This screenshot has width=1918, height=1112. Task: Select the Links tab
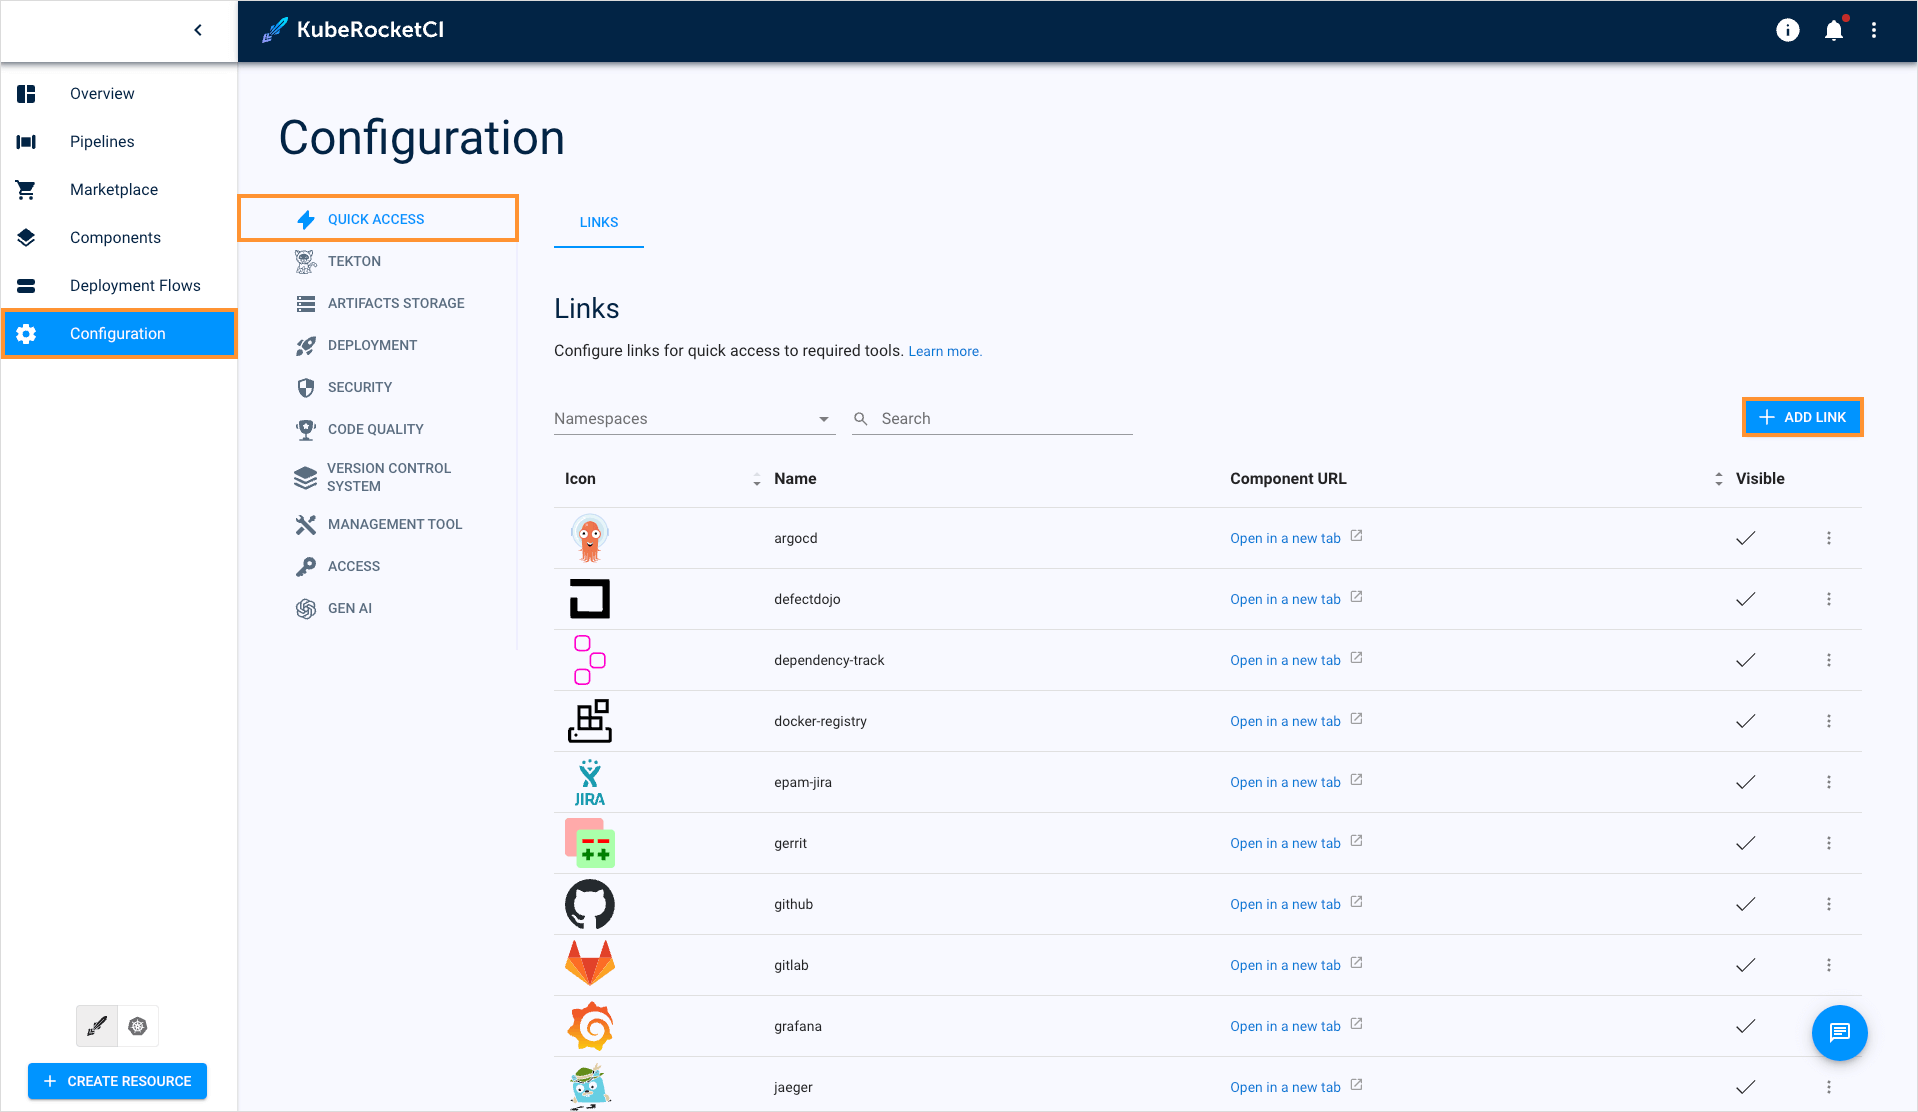point(598,222)
